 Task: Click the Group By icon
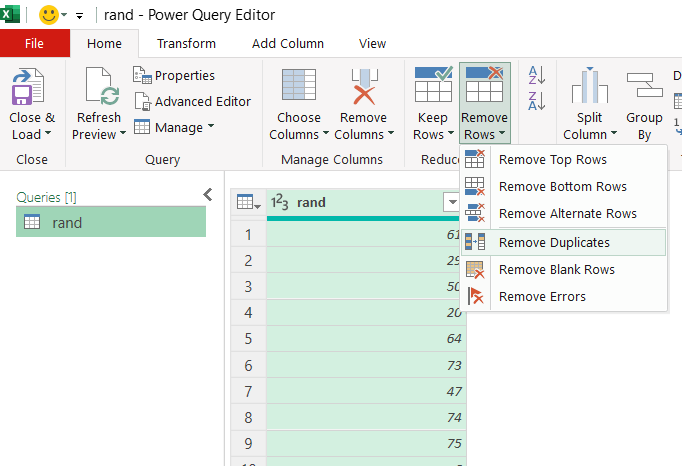coord(644,90)
